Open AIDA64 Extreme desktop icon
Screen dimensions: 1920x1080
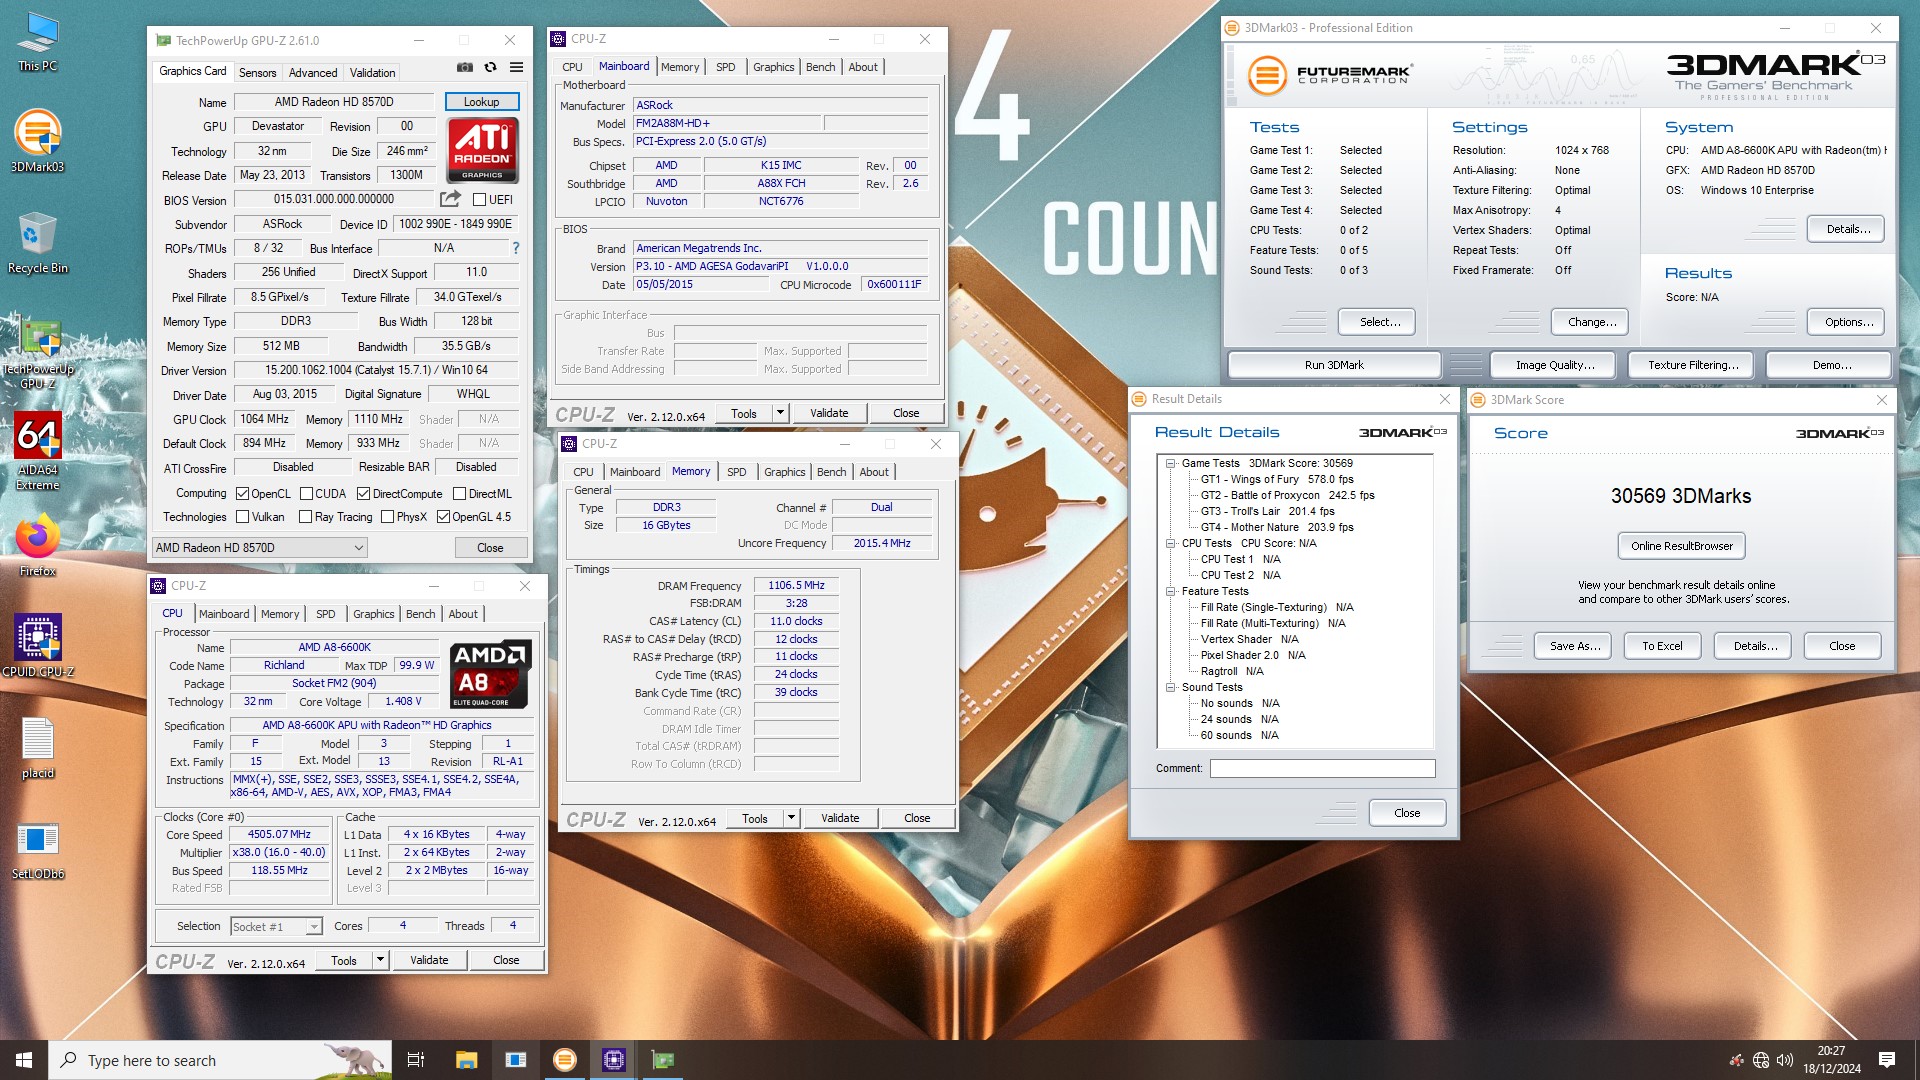point(38,451)
